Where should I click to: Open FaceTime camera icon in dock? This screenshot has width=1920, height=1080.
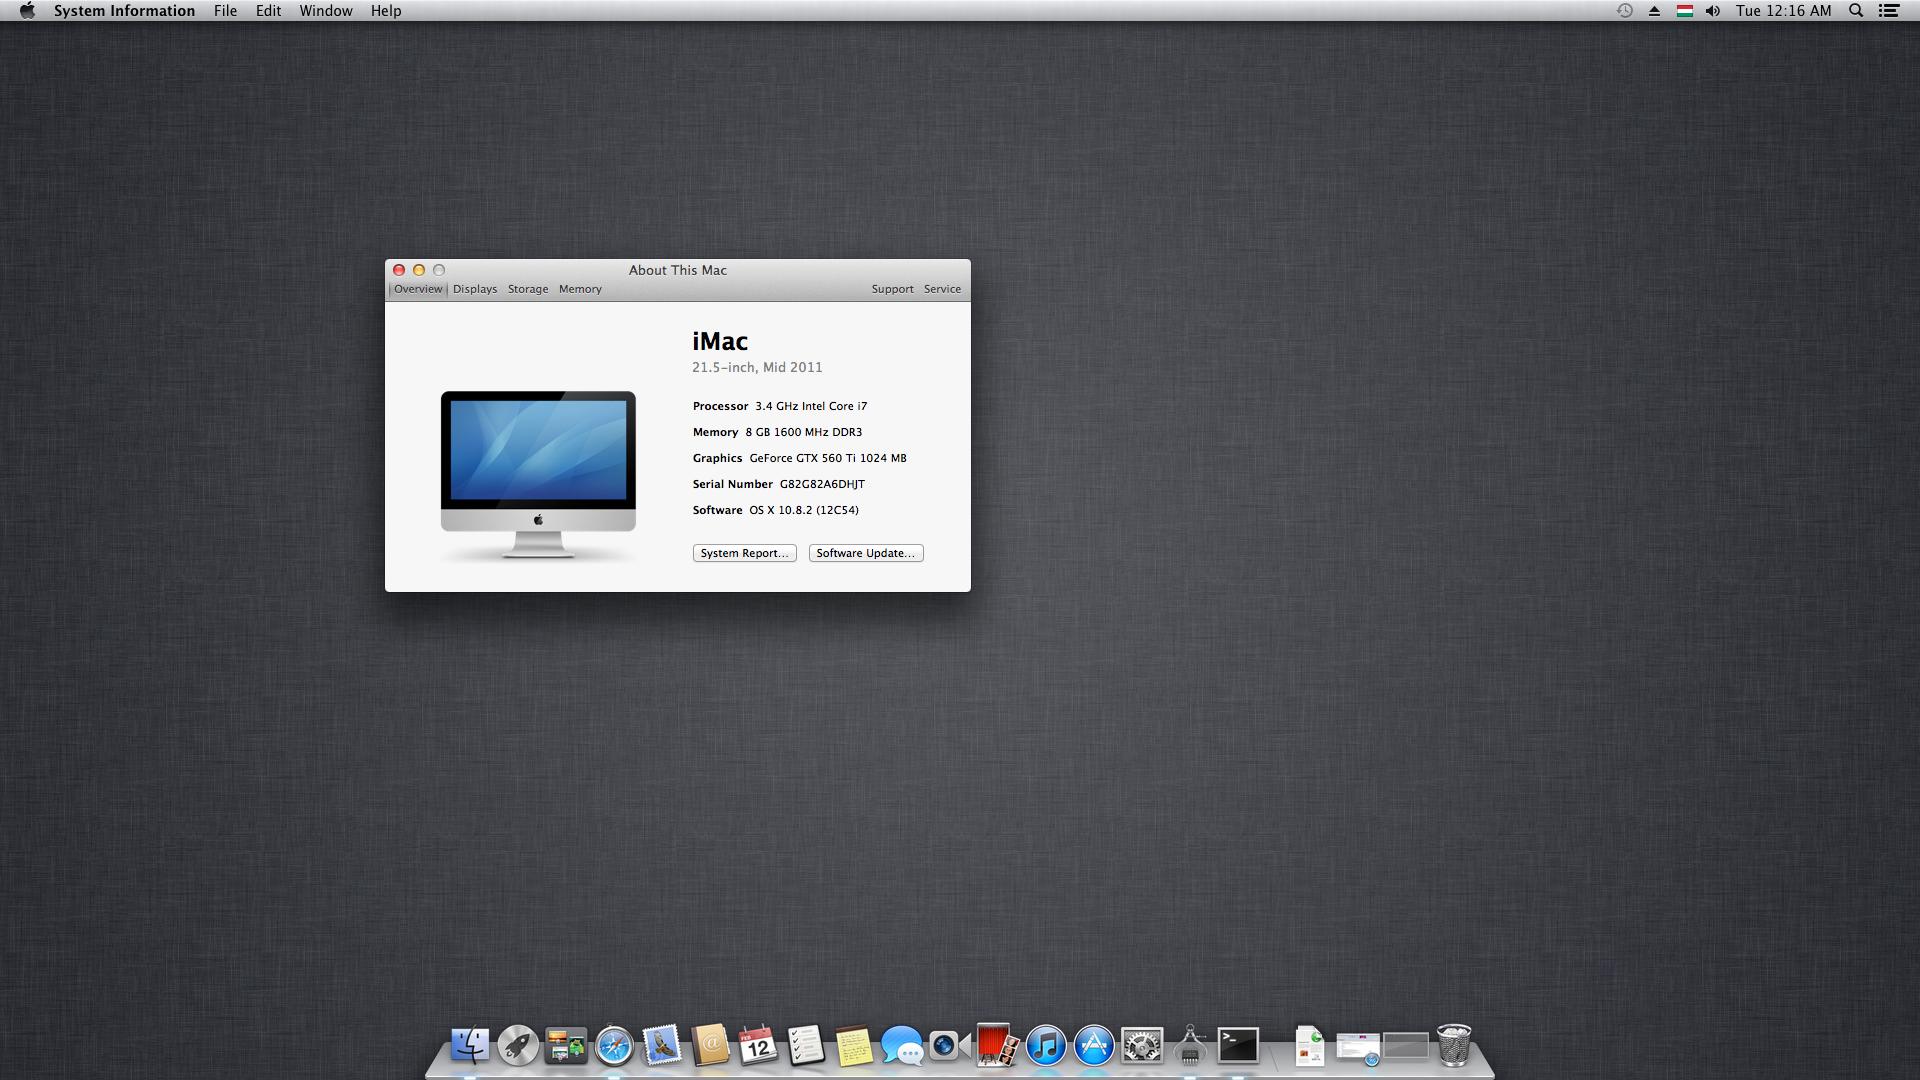coord(949,1046)
